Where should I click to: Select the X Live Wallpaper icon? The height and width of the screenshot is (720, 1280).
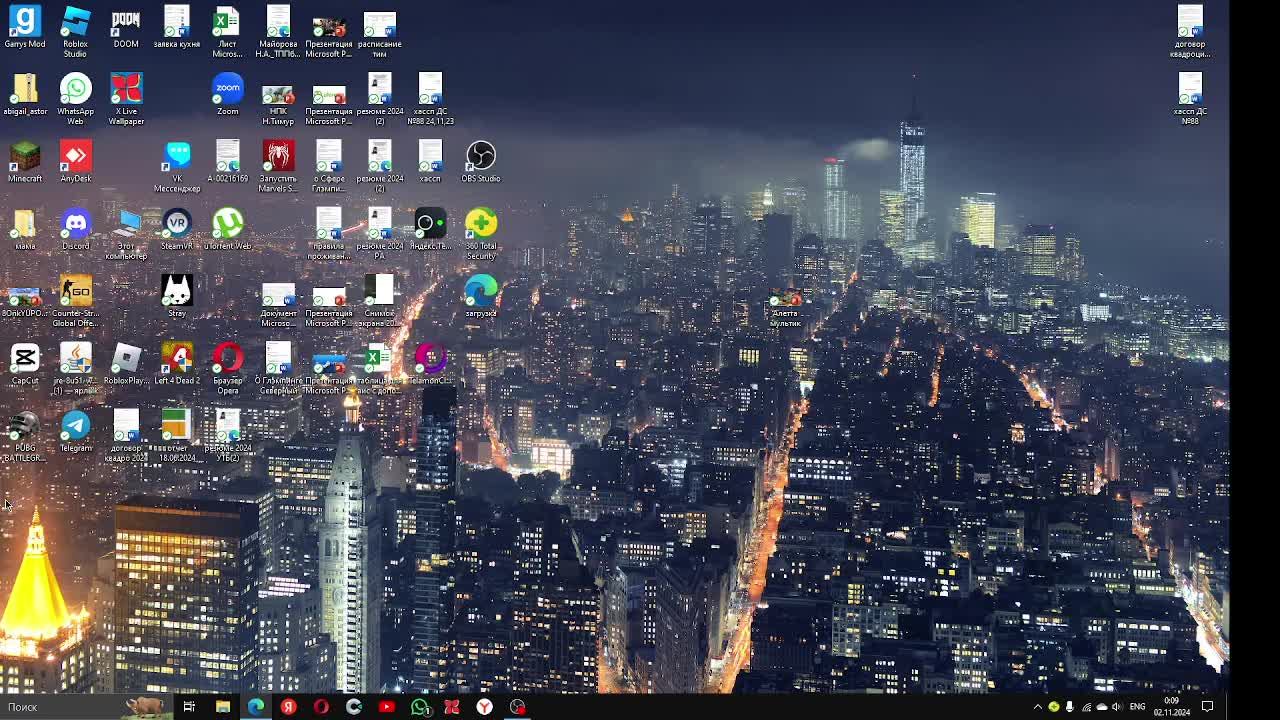[126, 99]
